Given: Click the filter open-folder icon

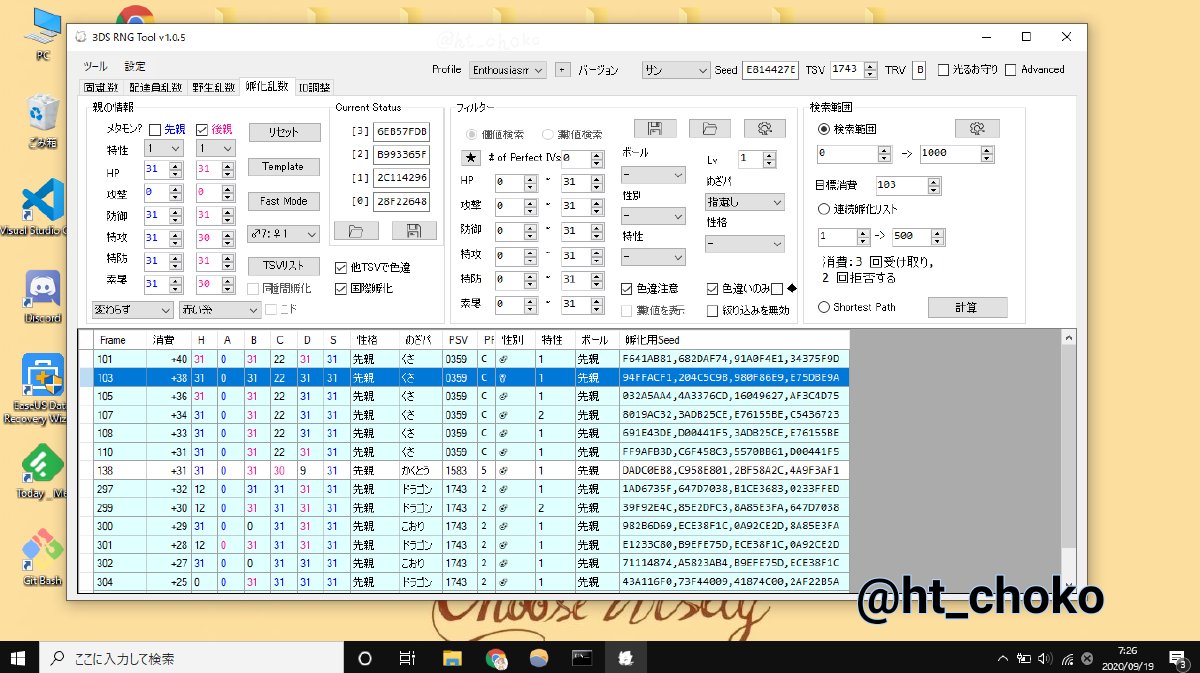Looking at the screenshot, I should pyautogui.click(x=710, y=128).
